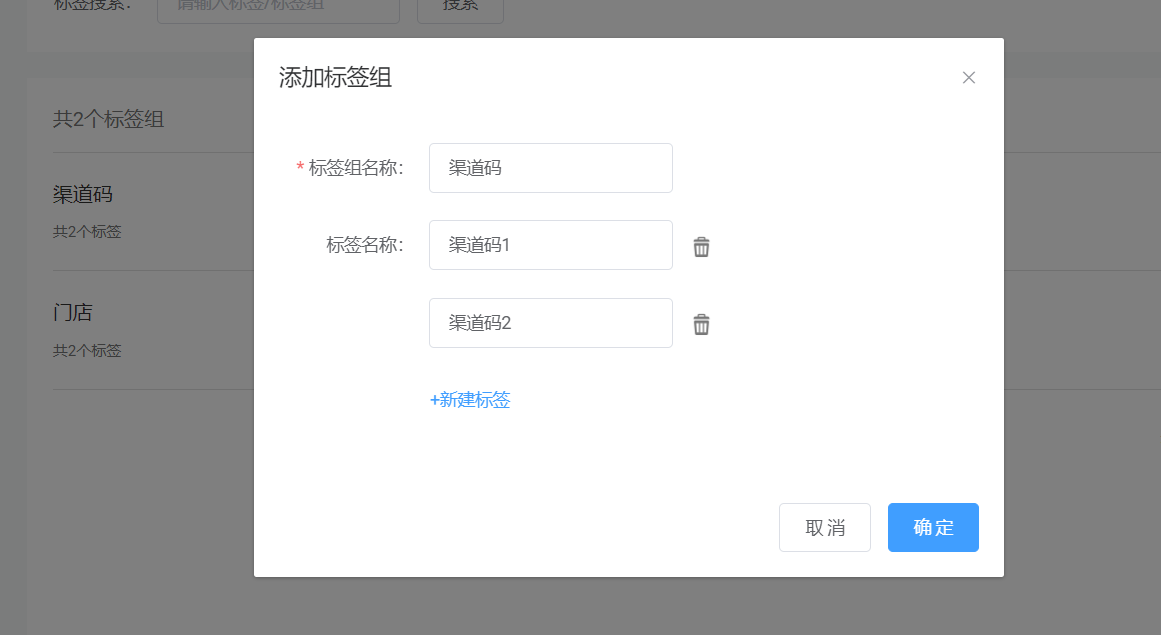Viewport: 1161px width, 635px height.
Task: Click 共2个标签 under 渠道码 group
Action: [x=87, y=232]
